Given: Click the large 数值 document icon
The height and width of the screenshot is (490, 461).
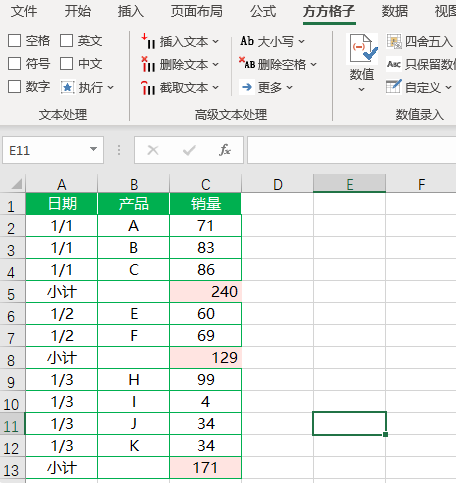Looking at the screenshot, I should coord(363,49).
